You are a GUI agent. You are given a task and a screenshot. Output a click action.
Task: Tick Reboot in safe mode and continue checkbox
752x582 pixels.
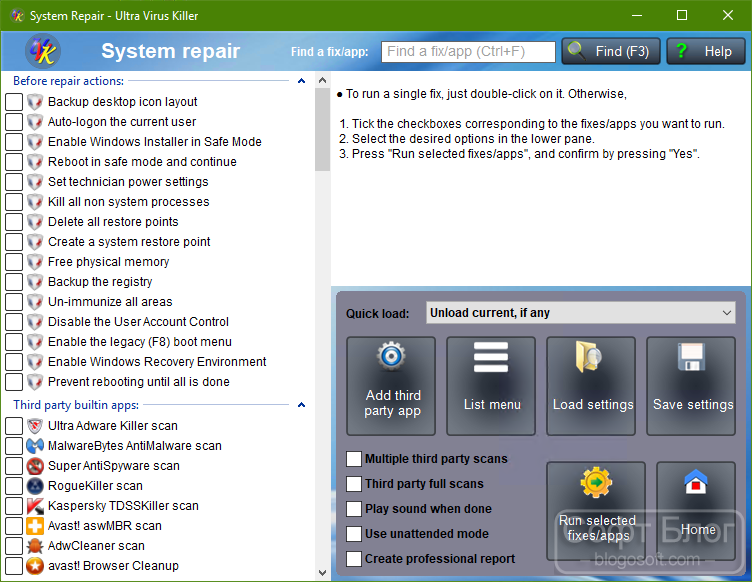[14, 162]
